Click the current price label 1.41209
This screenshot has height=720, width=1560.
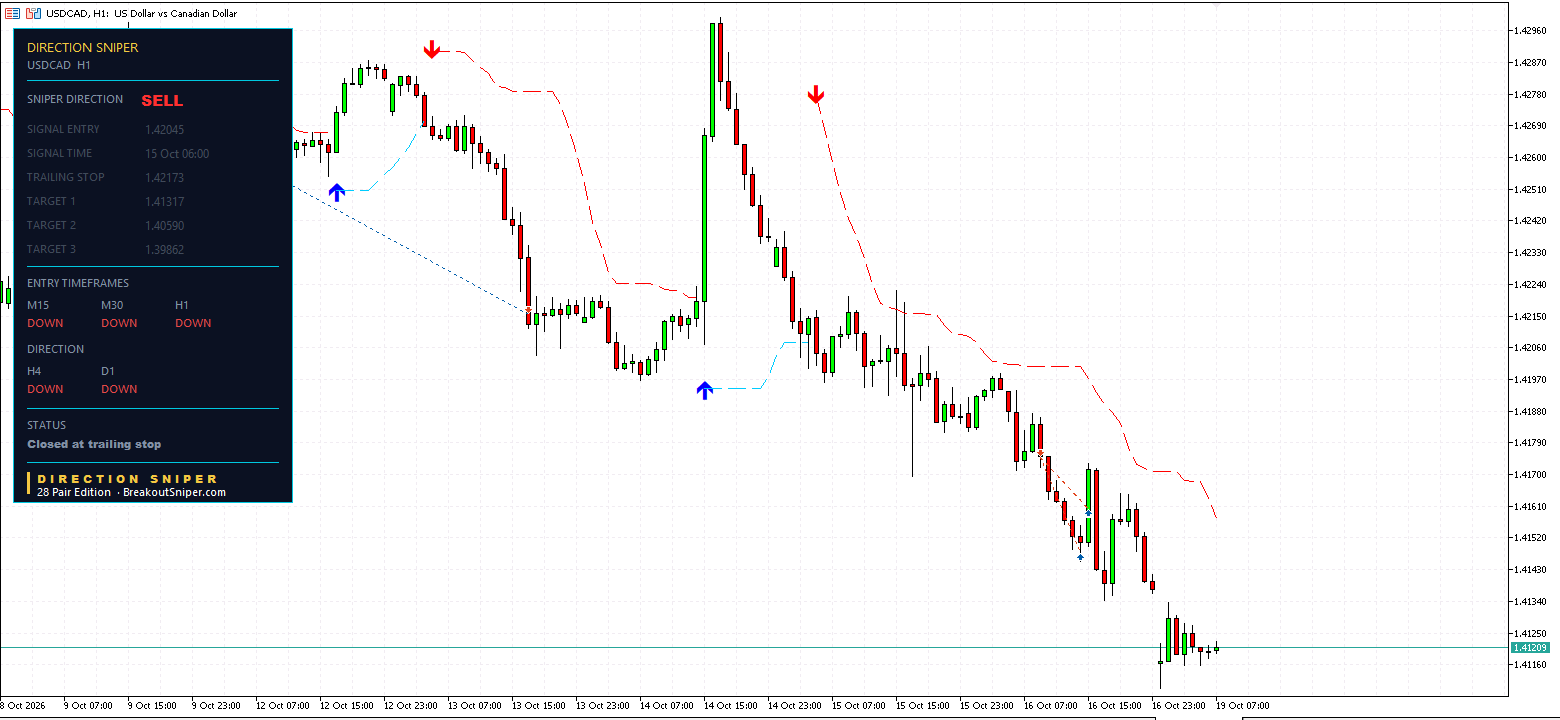tap(1529, 648)
